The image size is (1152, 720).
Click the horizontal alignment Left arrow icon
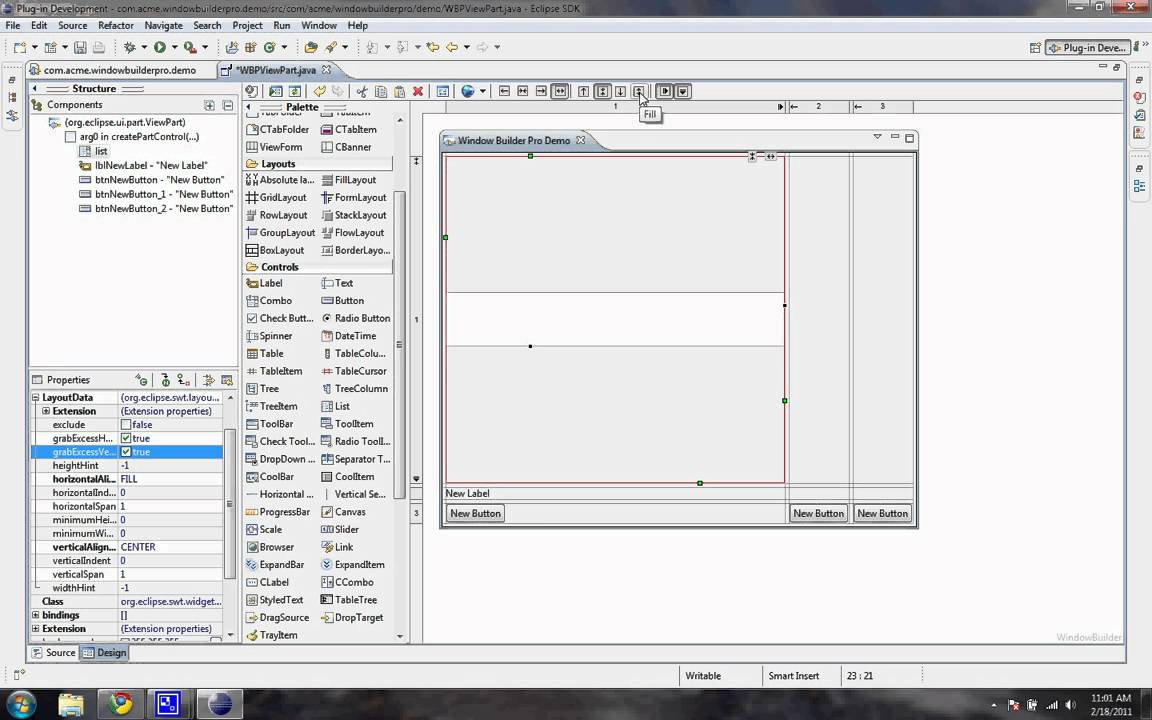504,91
